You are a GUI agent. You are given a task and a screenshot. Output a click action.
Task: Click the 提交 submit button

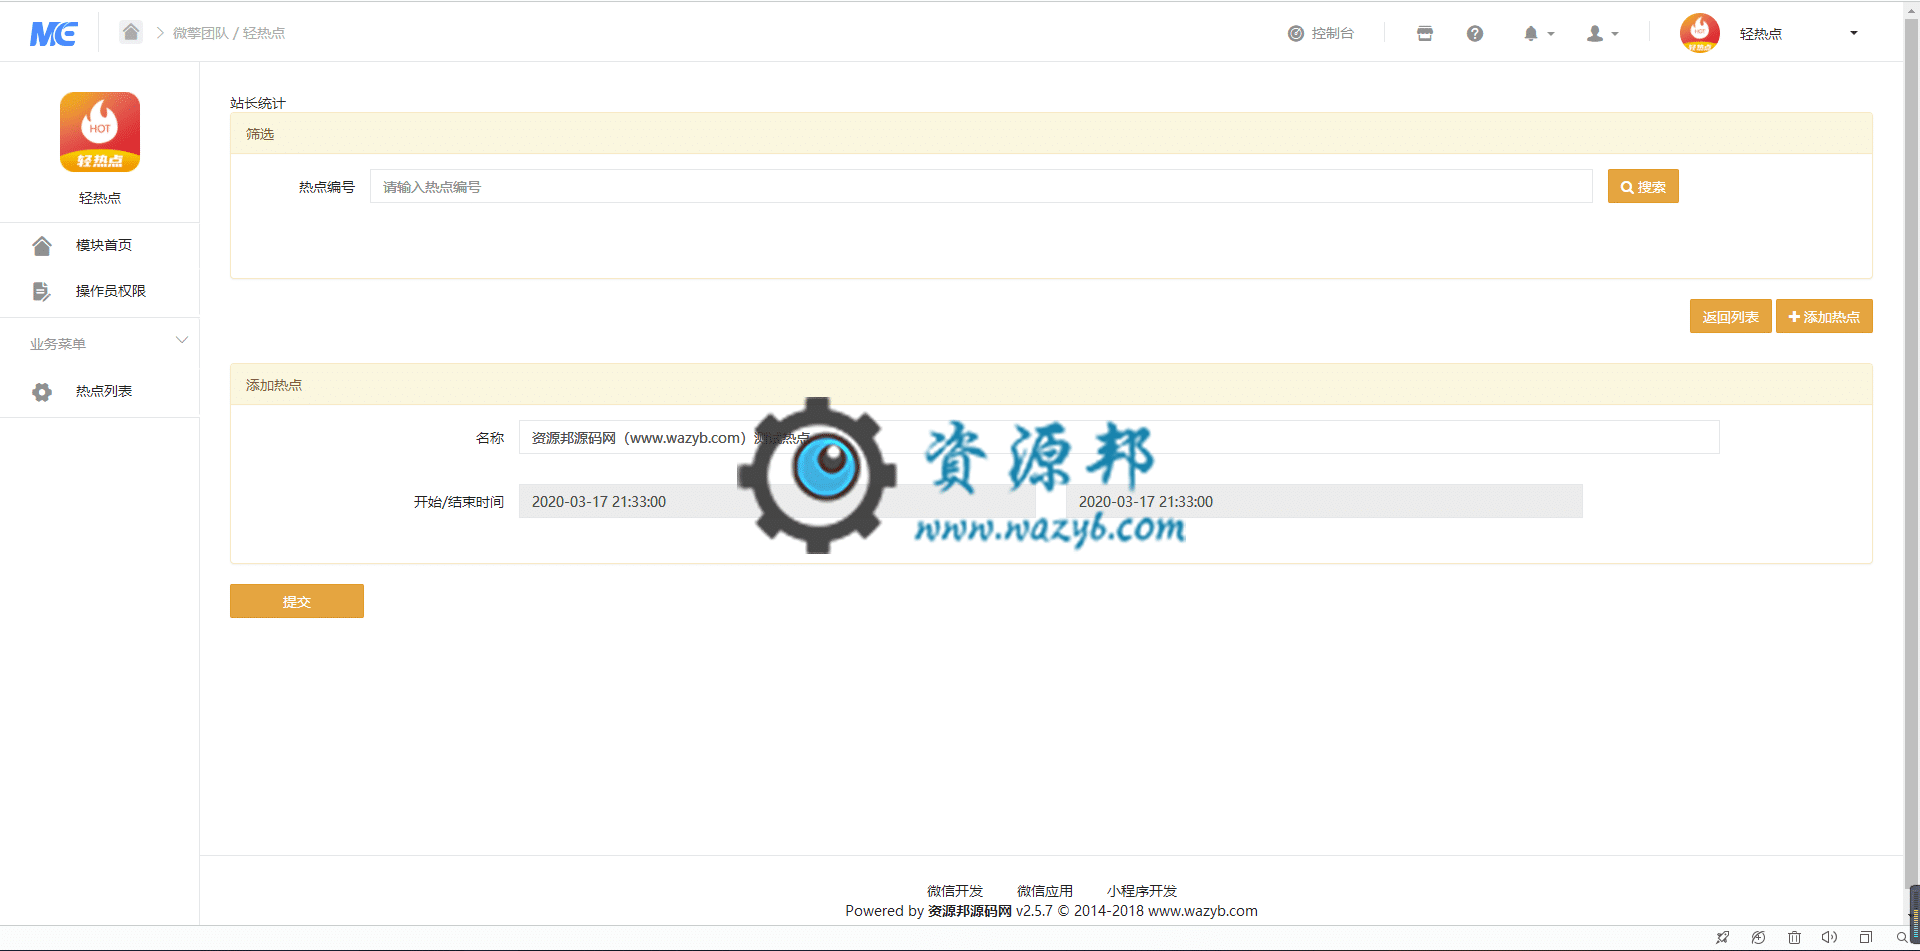pos(297,601)
